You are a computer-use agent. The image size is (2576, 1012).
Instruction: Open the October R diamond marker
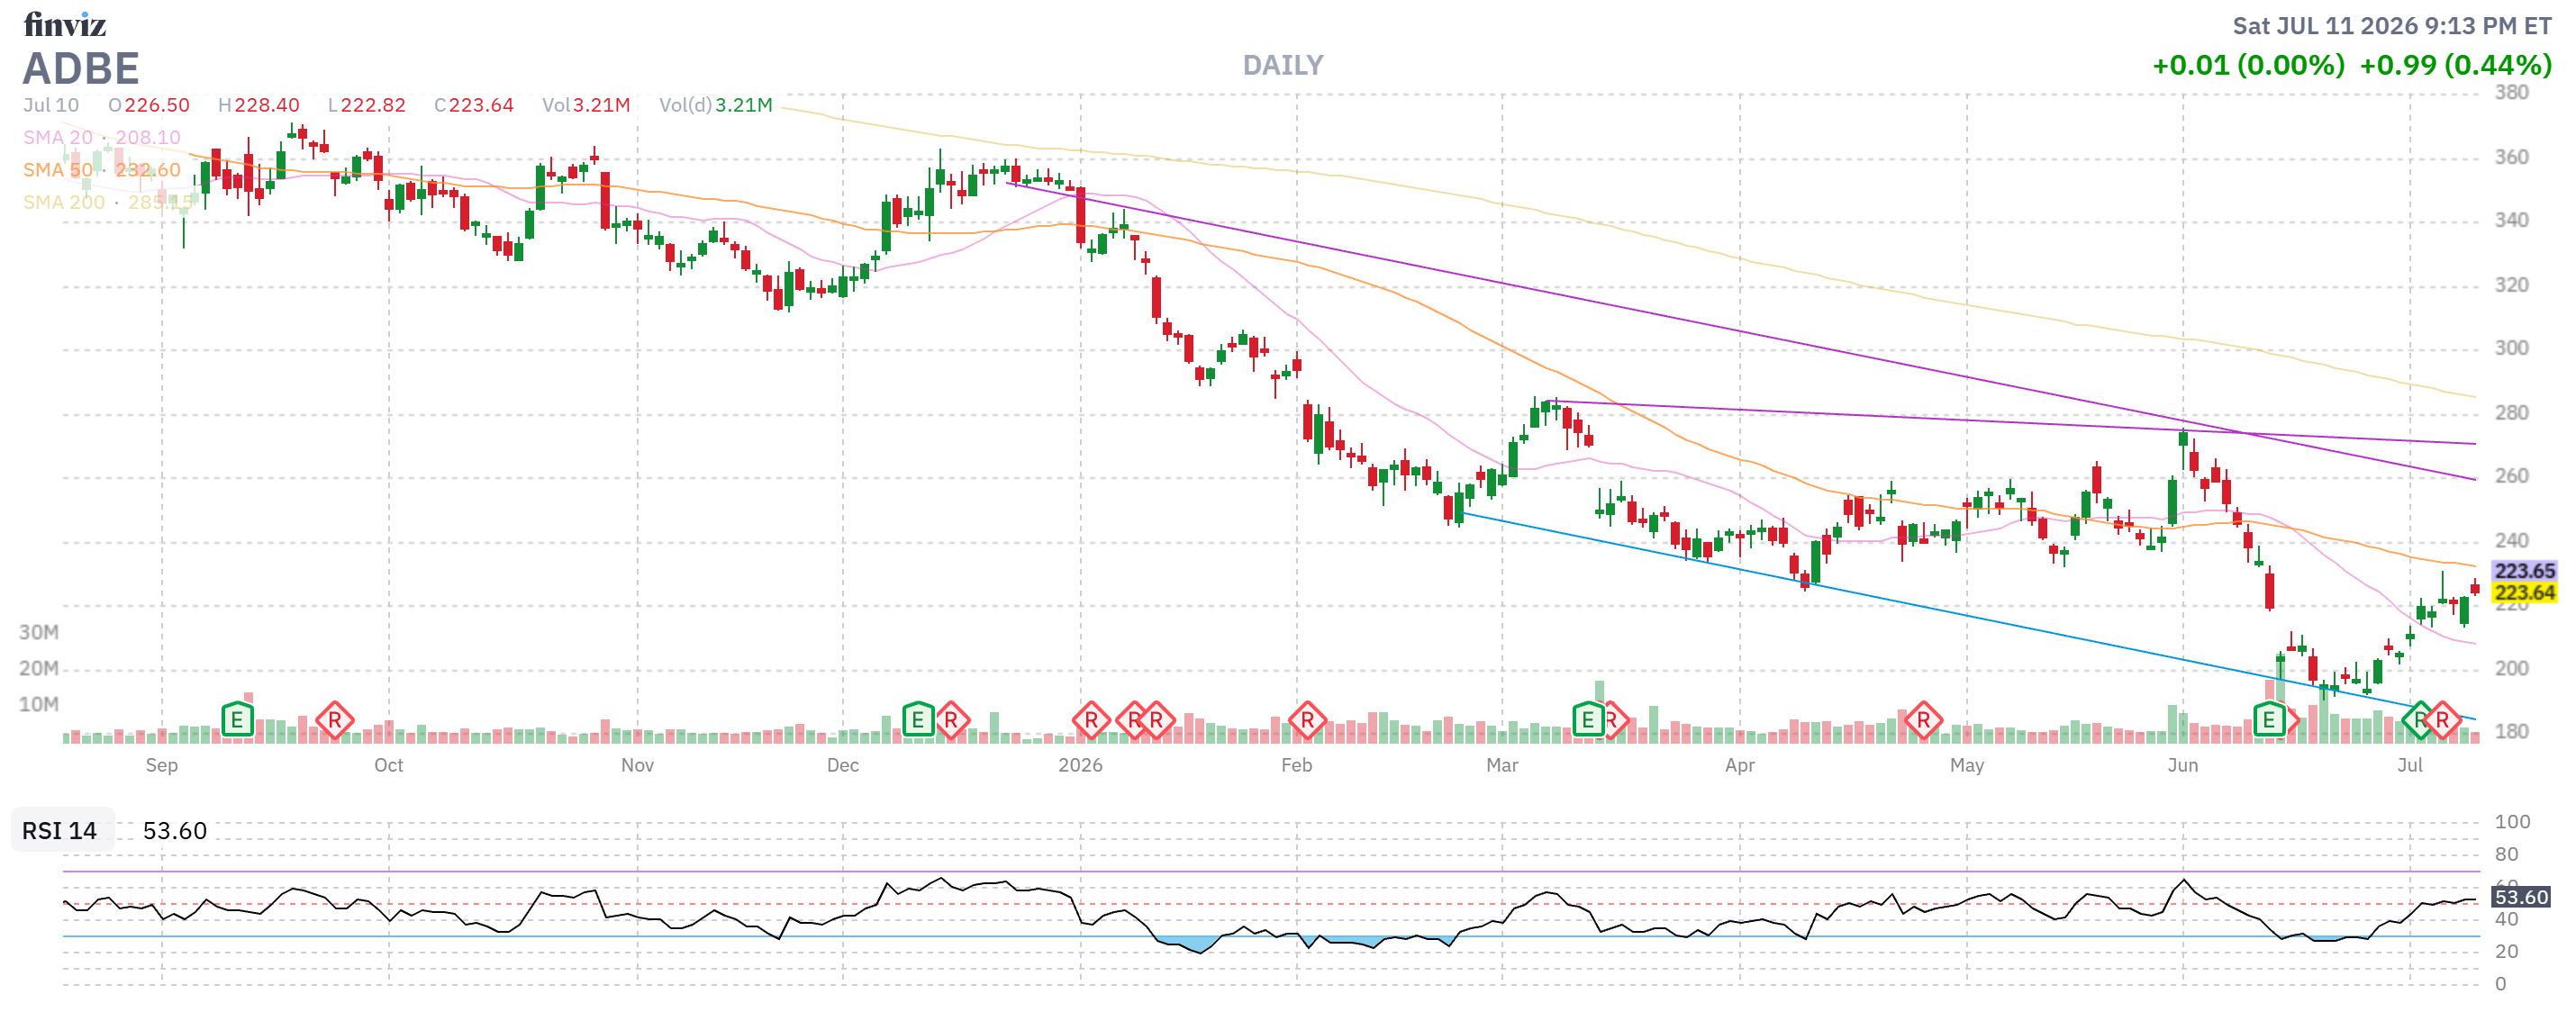pyautogui.click(x=334, y=719)
